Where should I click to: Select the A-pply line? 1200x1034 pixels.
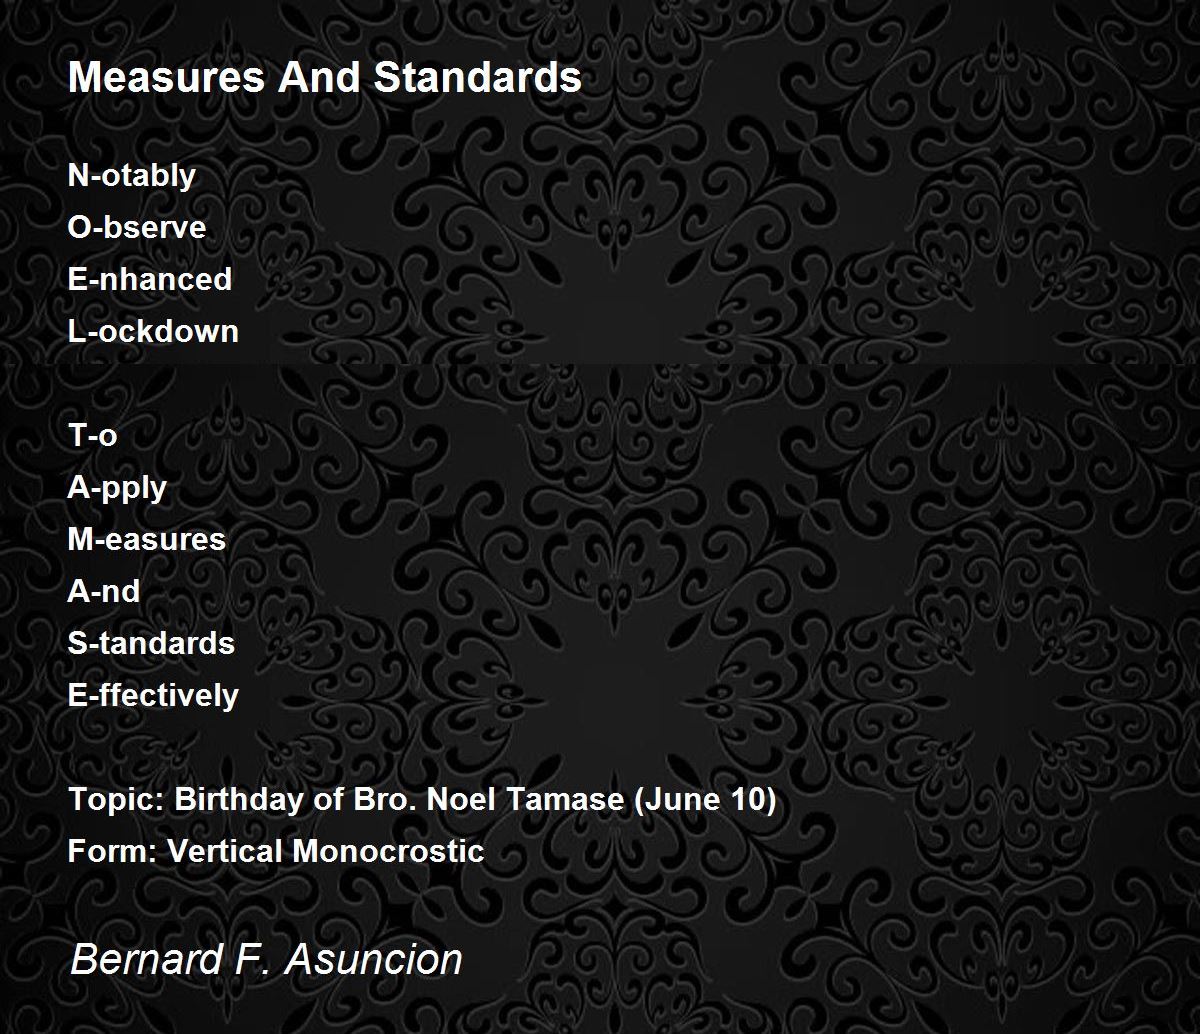point(117,488)
